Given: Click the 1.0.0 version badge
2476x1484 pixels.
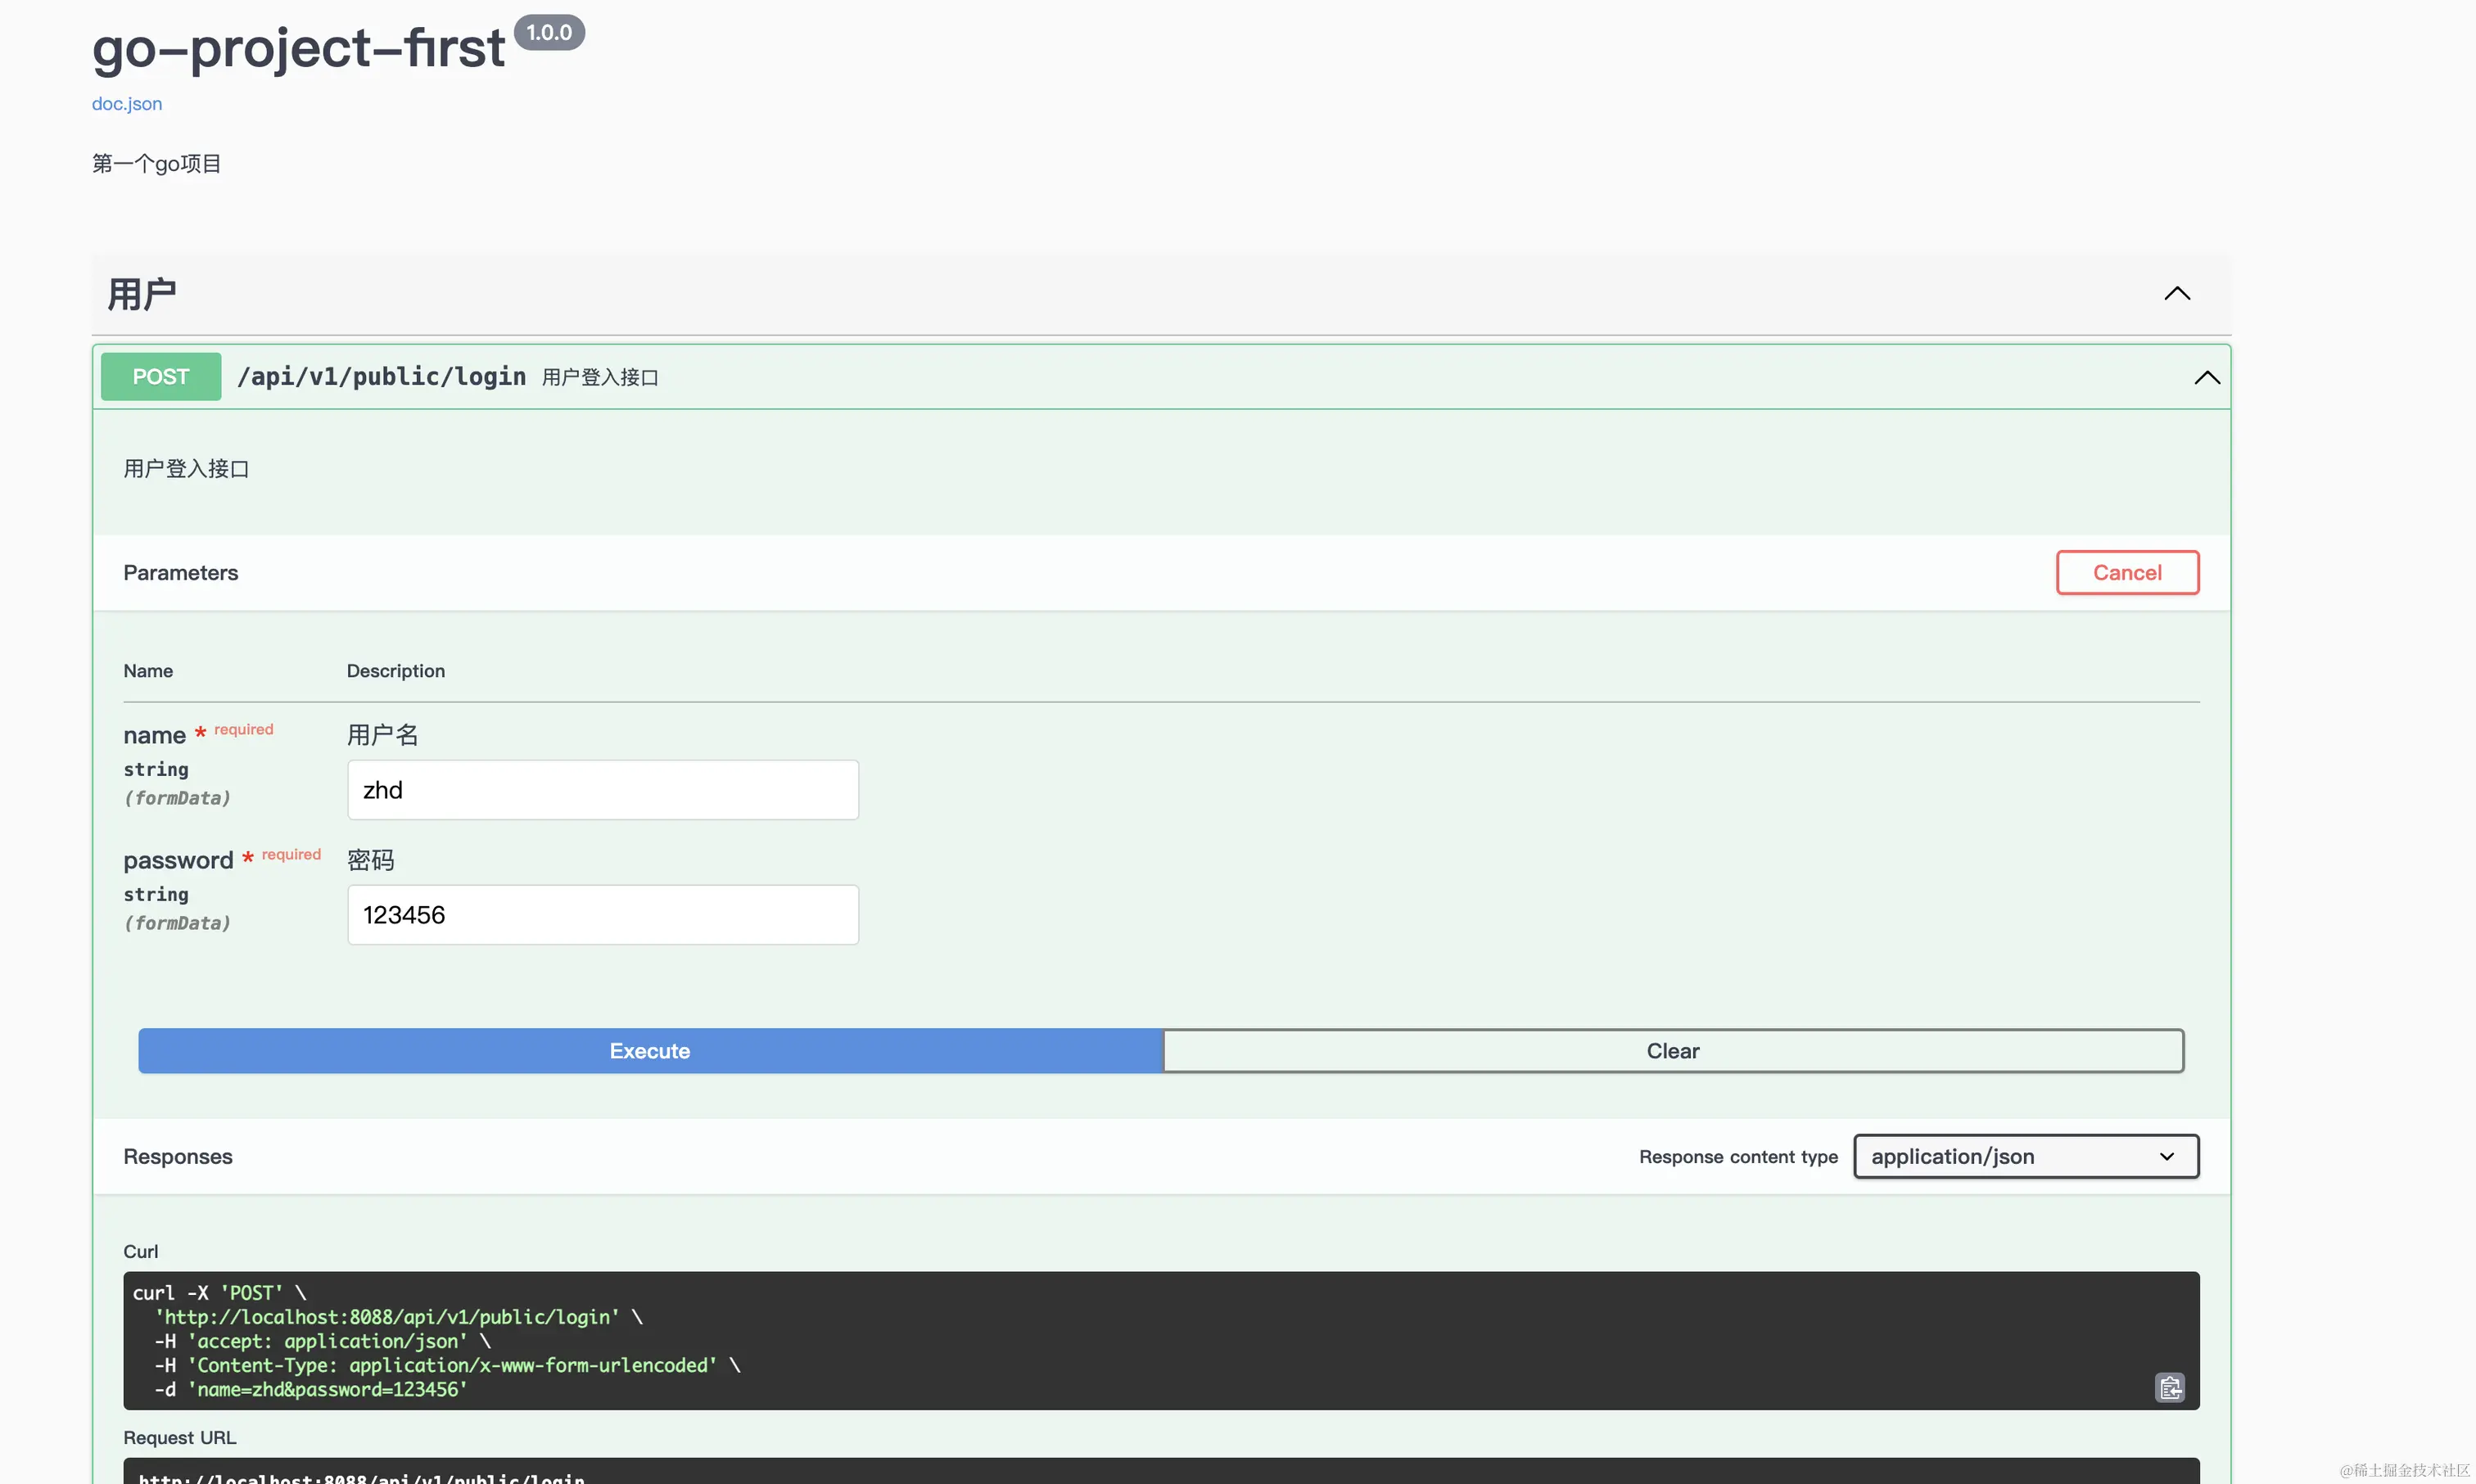Looking at the screenshot, I should pyautogui.click(x=549, y=33).
